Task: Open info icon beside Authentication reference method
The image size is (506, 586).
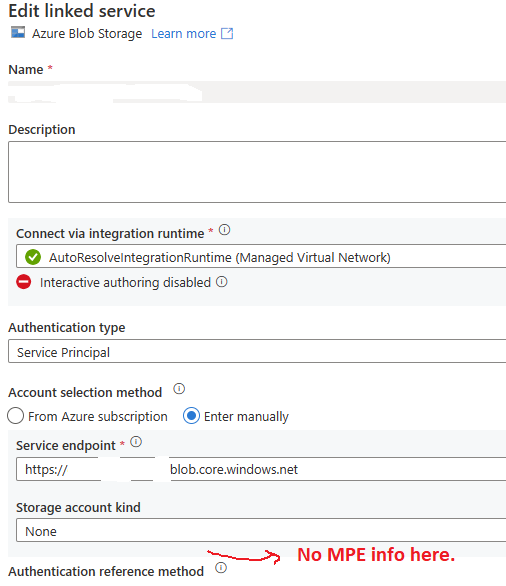Action: (221, 568)
